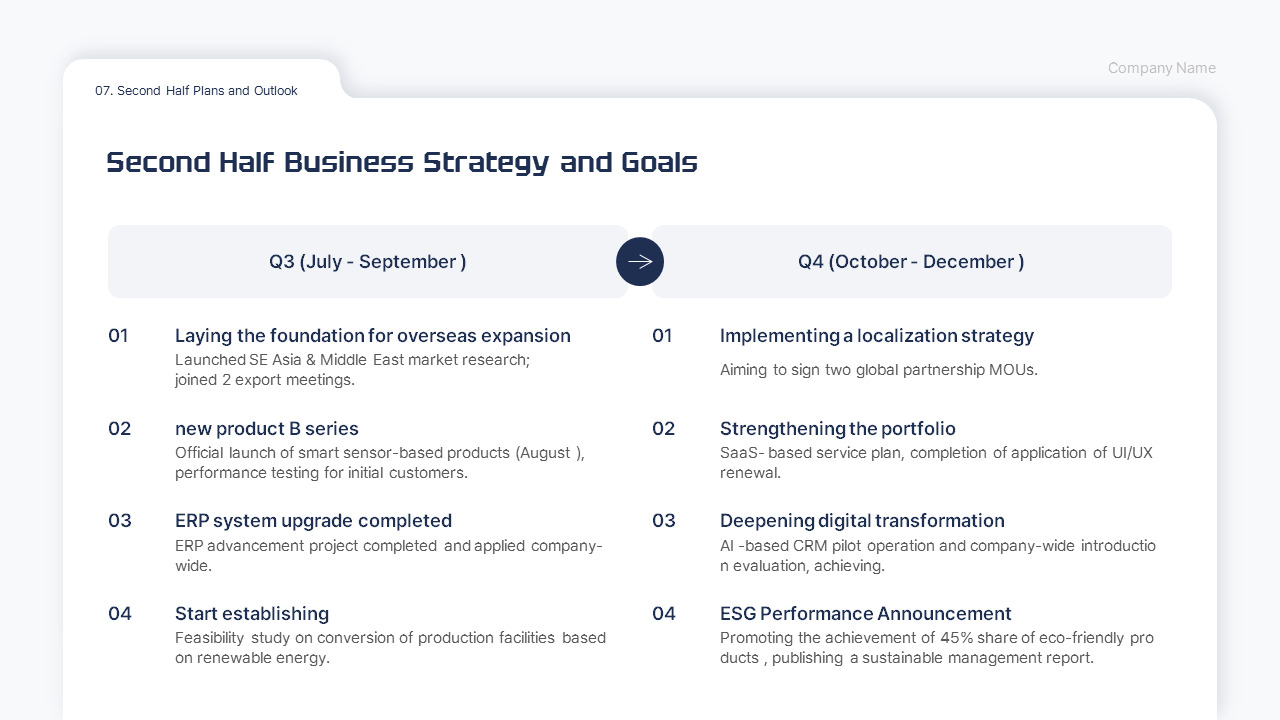Click 'Implementing a localization strategy' heading

click(876, 336)
